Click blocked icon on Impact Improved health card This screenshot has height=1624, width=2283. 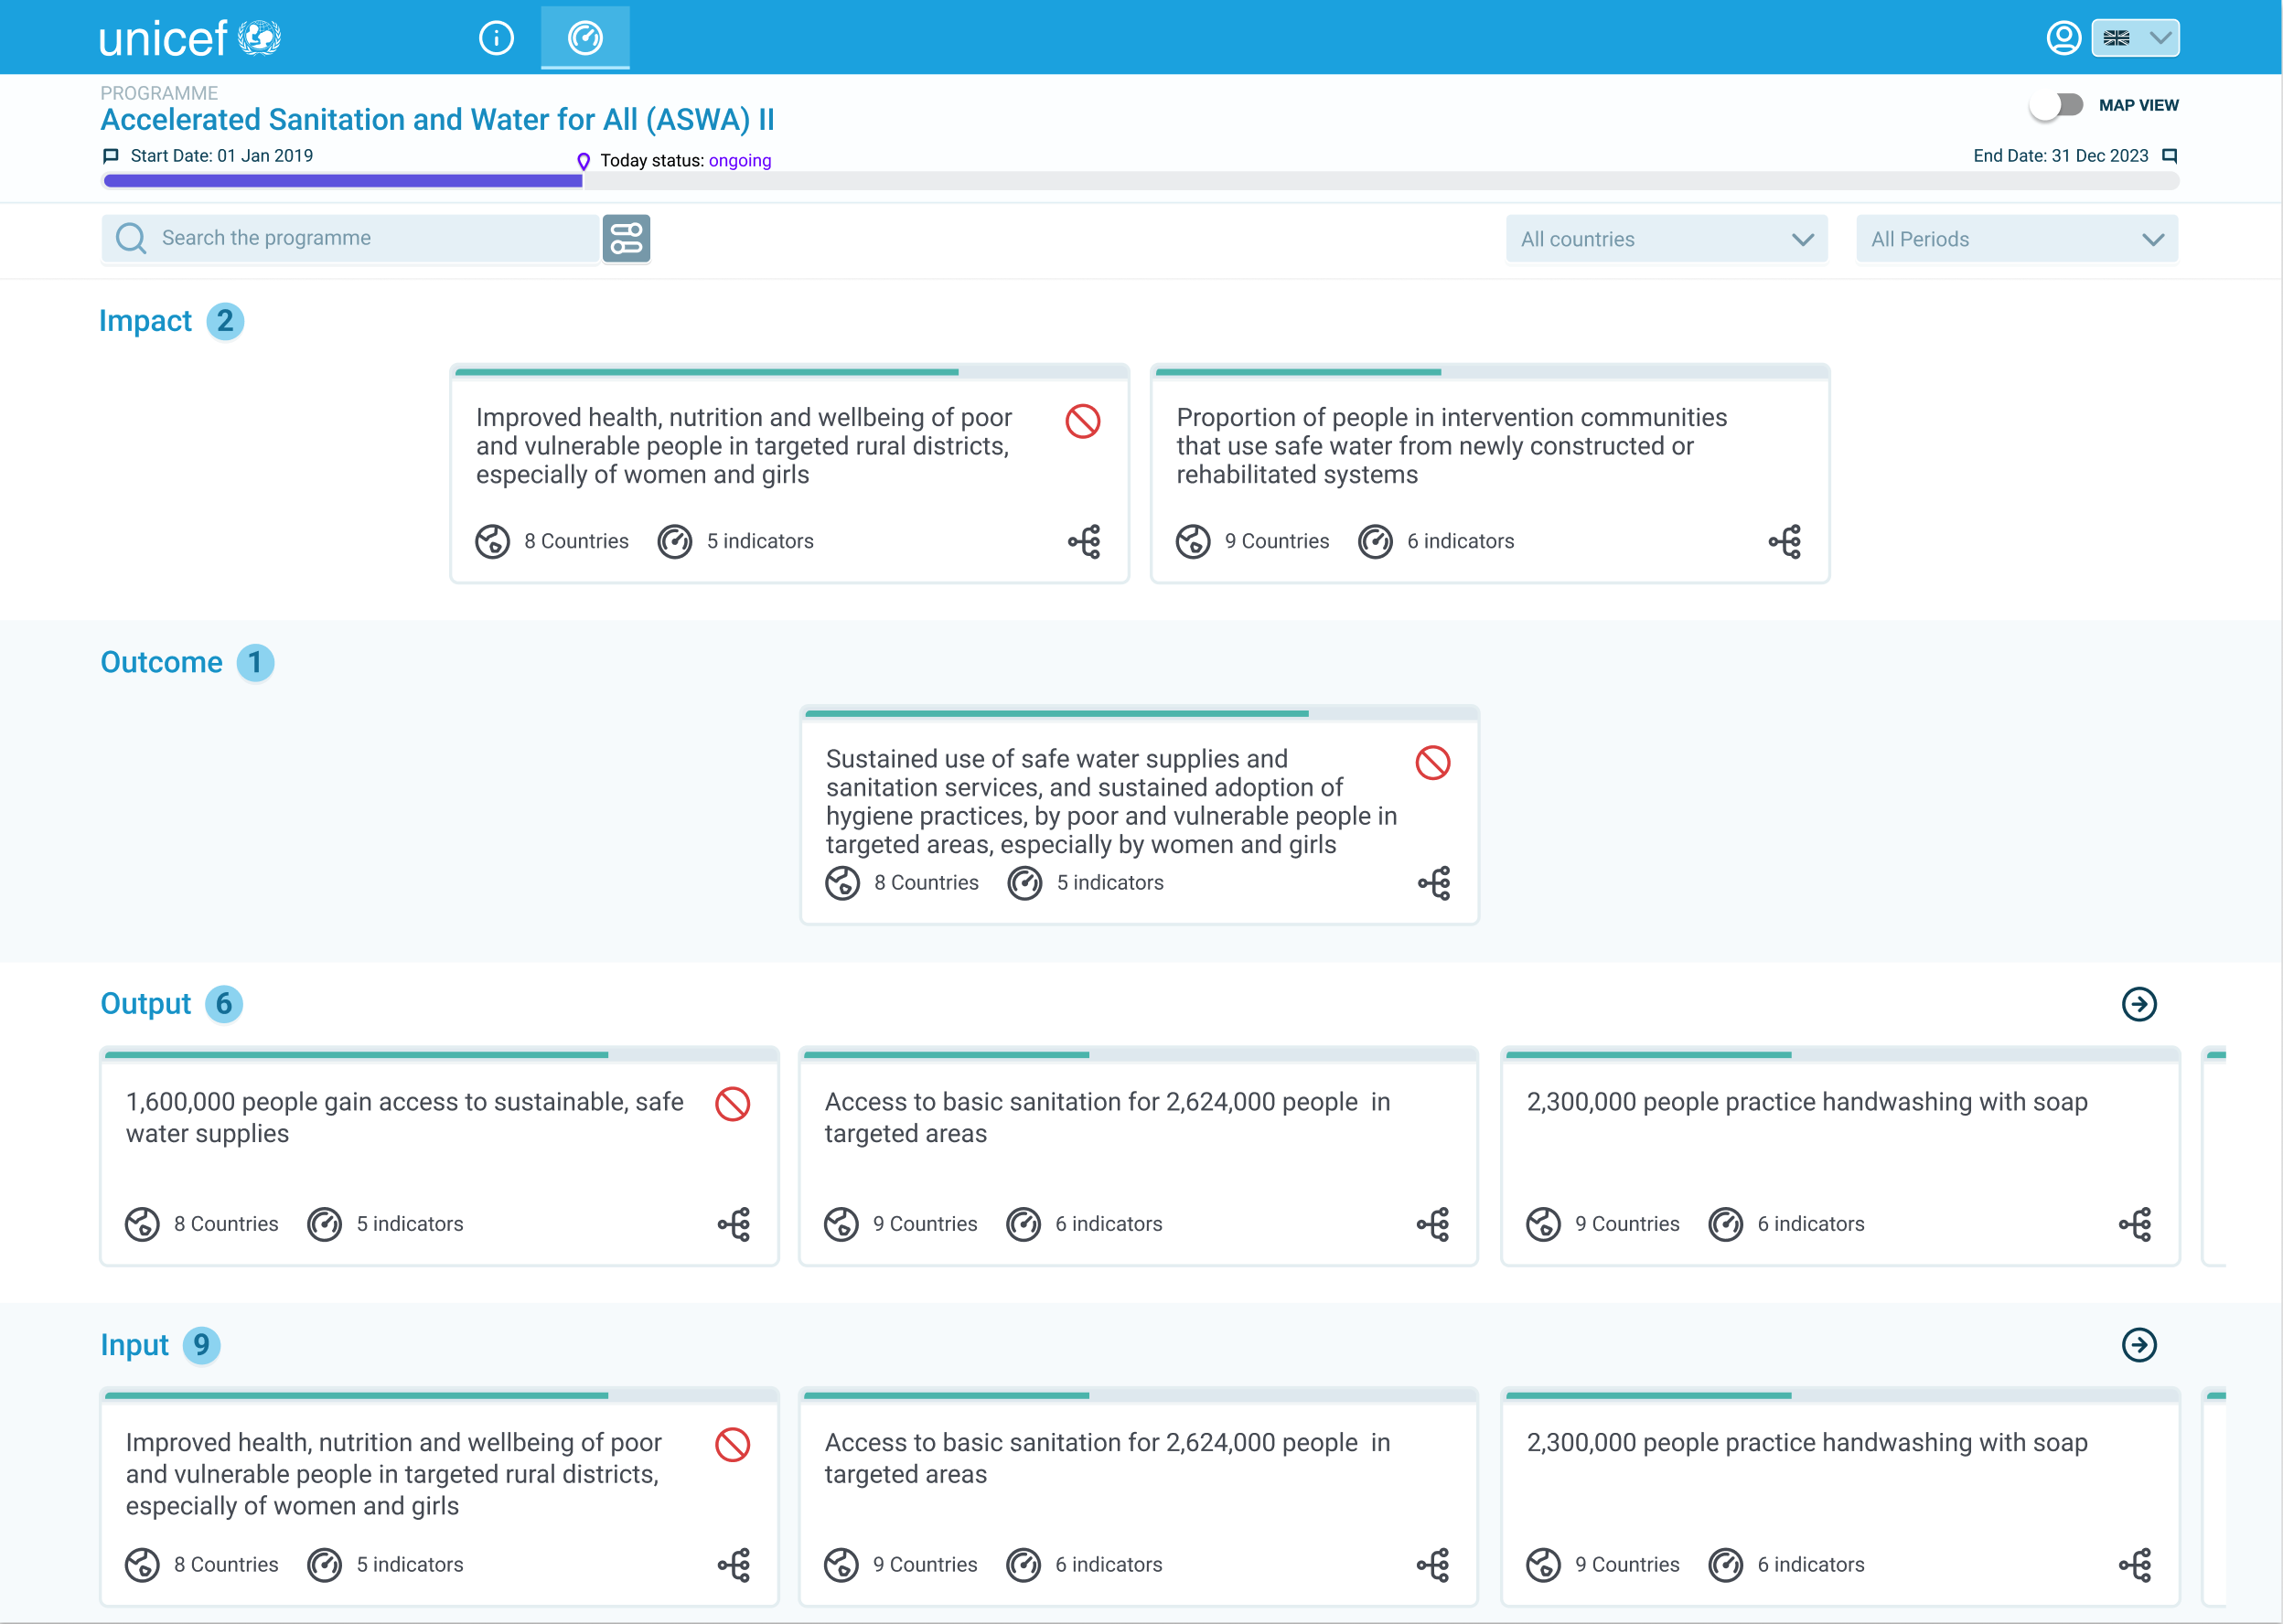[1083, 421]
